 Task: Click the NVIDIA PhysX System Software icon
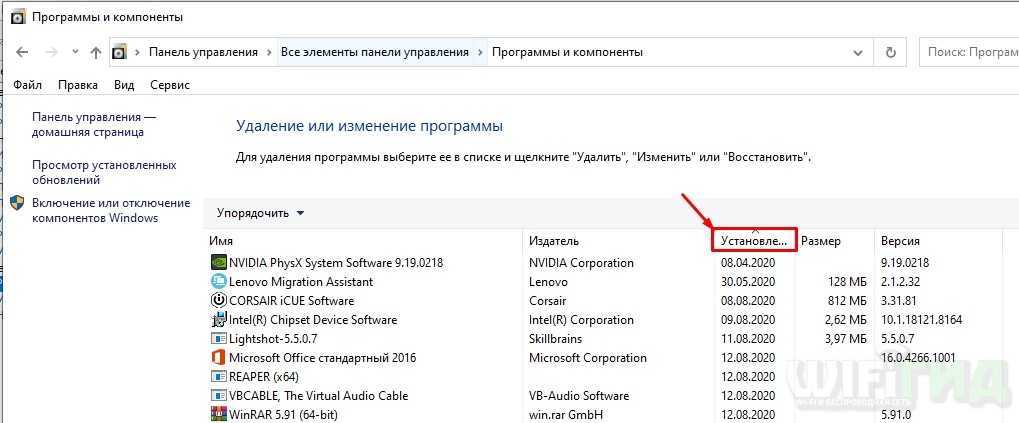pyautogui.click(x=219, y=263)
